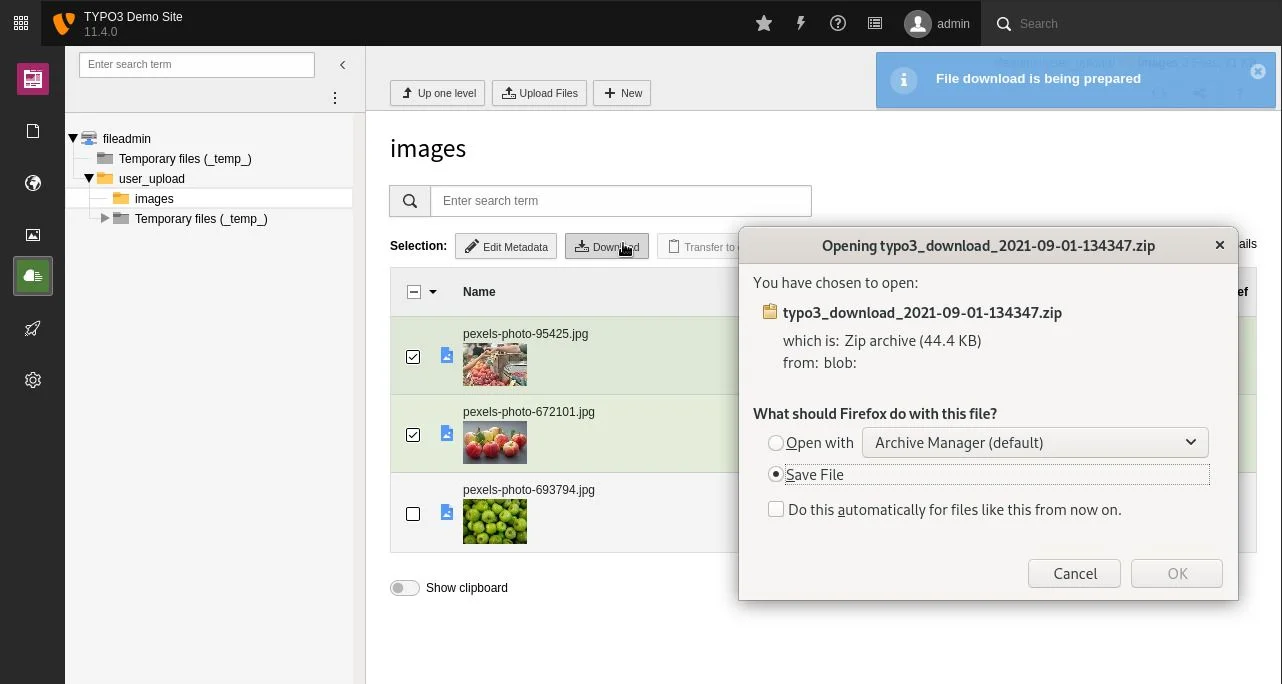Open the Dashboard module in the sidebar

tap(33, 78)
